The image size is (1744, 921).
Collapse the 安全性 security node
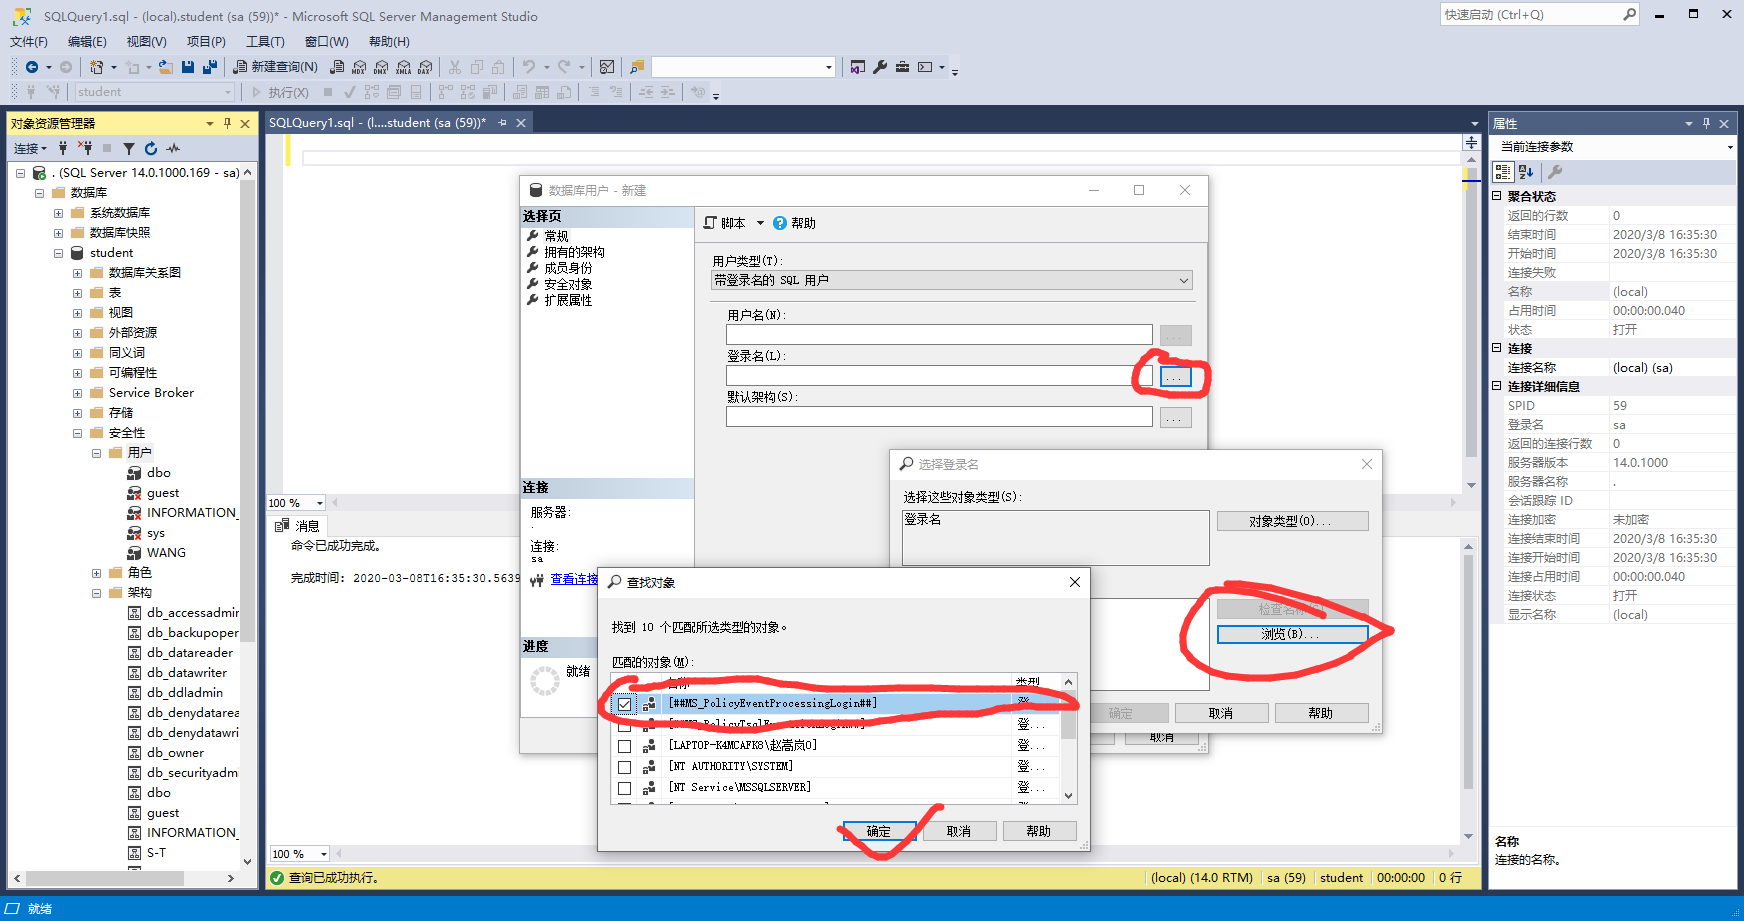click(77, 433)
